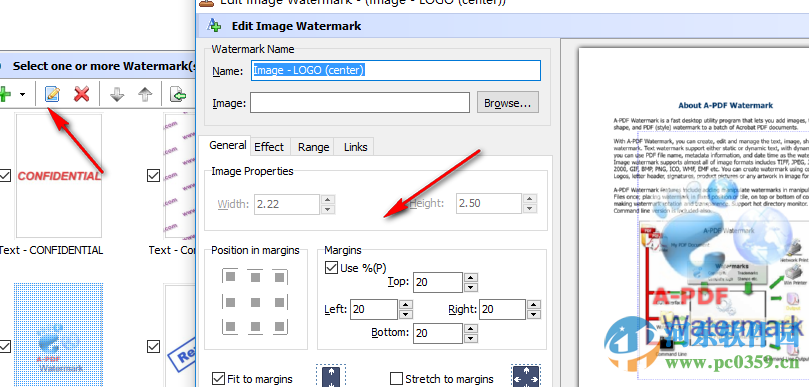Click the Browse... button
The height and width of the screenshot is (387, 809).
[x=508, y=103]
